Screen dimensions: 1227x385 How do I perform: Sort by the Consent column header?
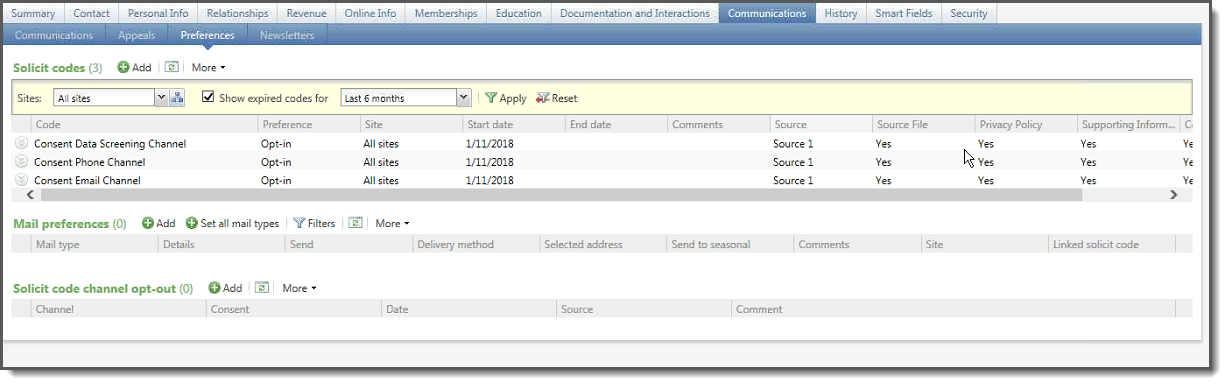293,309
